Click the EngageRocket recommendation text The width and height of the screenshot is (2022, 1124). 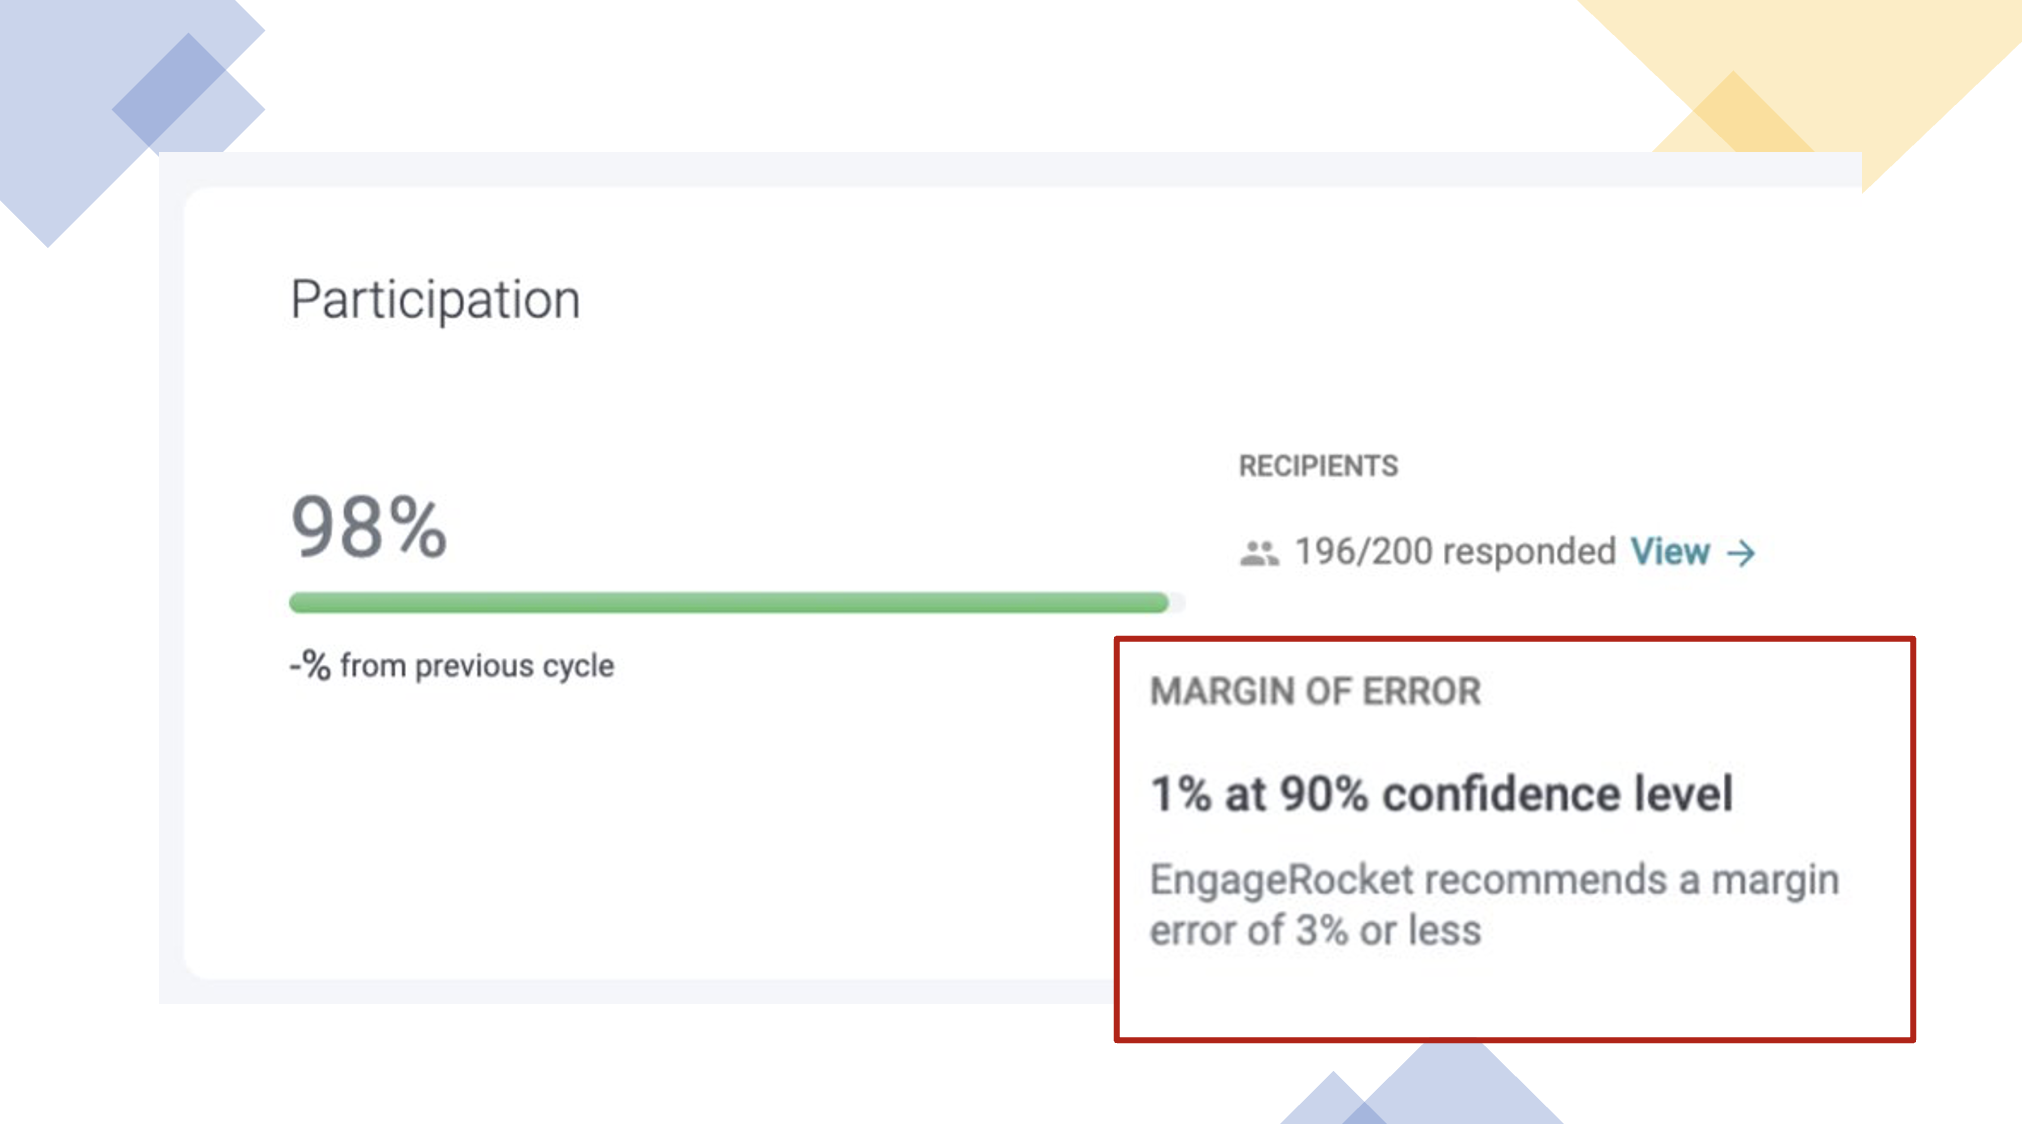coord(1494,905)
